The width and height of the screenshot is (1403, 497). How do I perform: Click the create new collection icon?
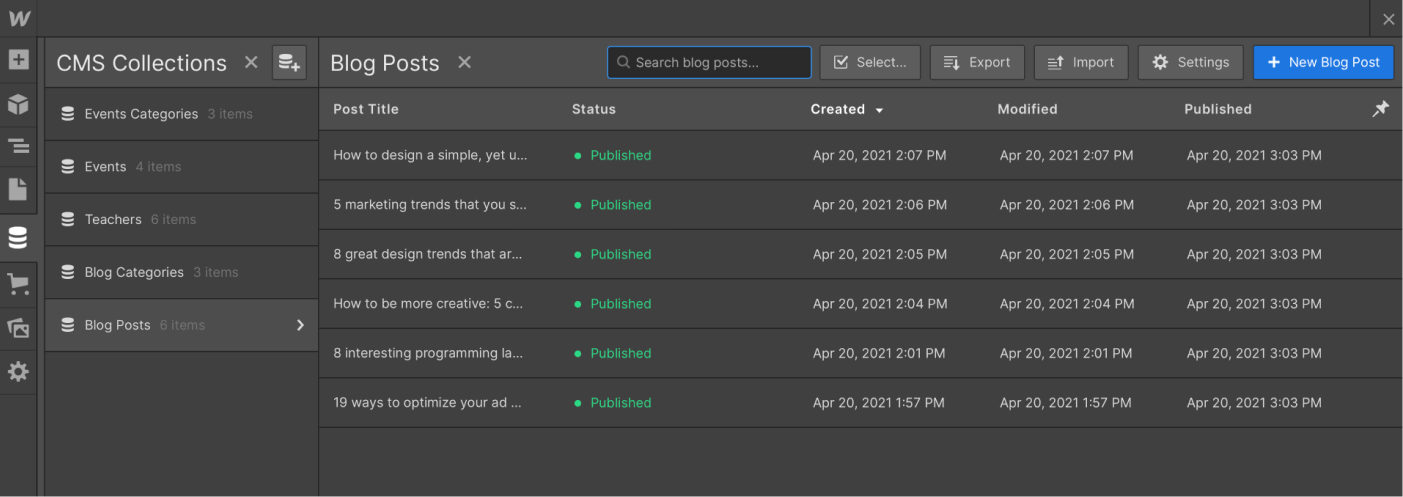[289, 62]
